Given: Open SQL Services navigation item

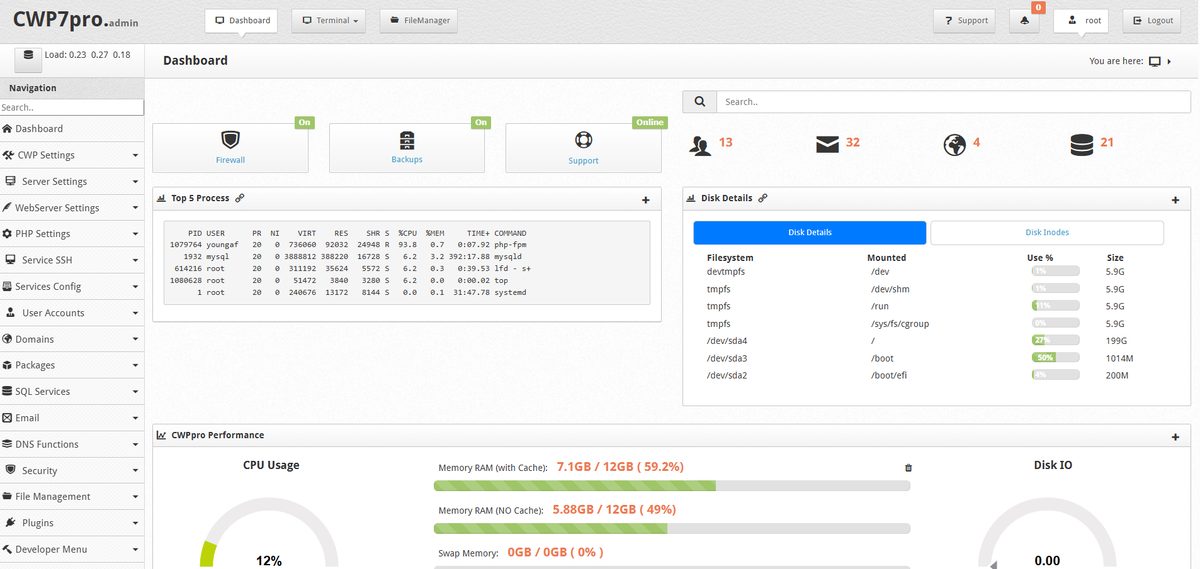Looking at the screenshot, I should (72, 391).
